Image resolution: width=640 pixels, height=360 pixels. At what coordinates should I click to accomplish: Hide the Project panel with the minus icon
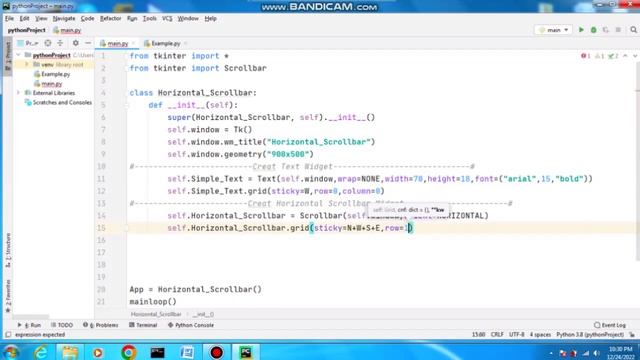coord(88,43)
